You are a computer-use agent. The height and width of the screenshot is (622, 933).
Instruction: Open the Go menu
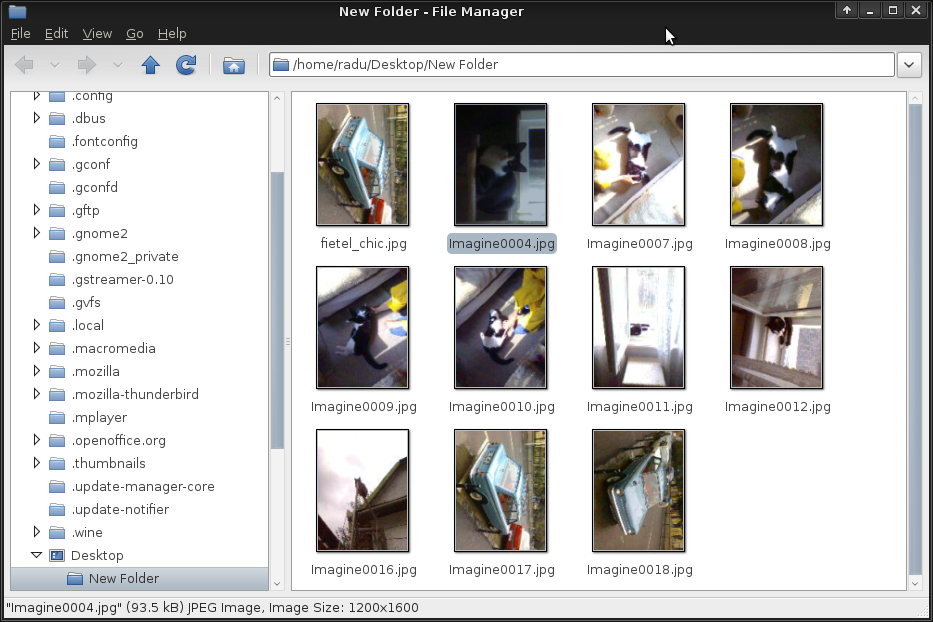(x=135, y=33)
